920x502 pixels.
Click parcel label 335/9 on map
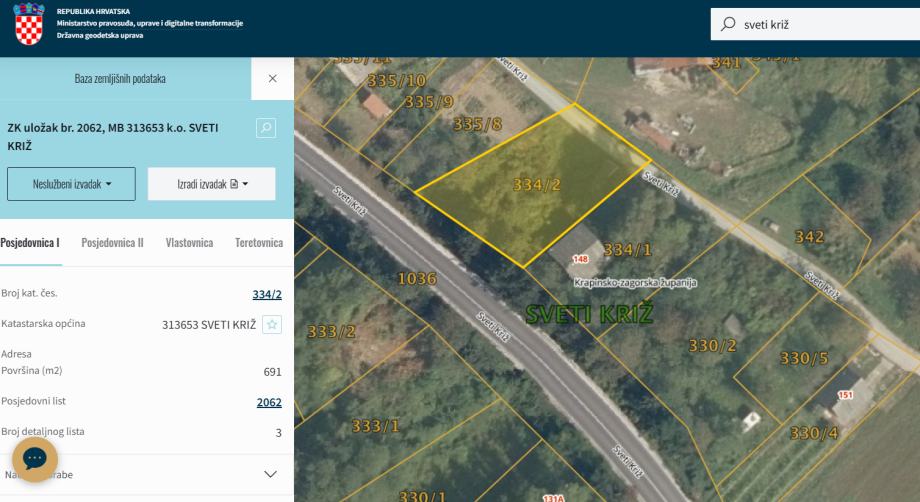click(x=429, y=102)
